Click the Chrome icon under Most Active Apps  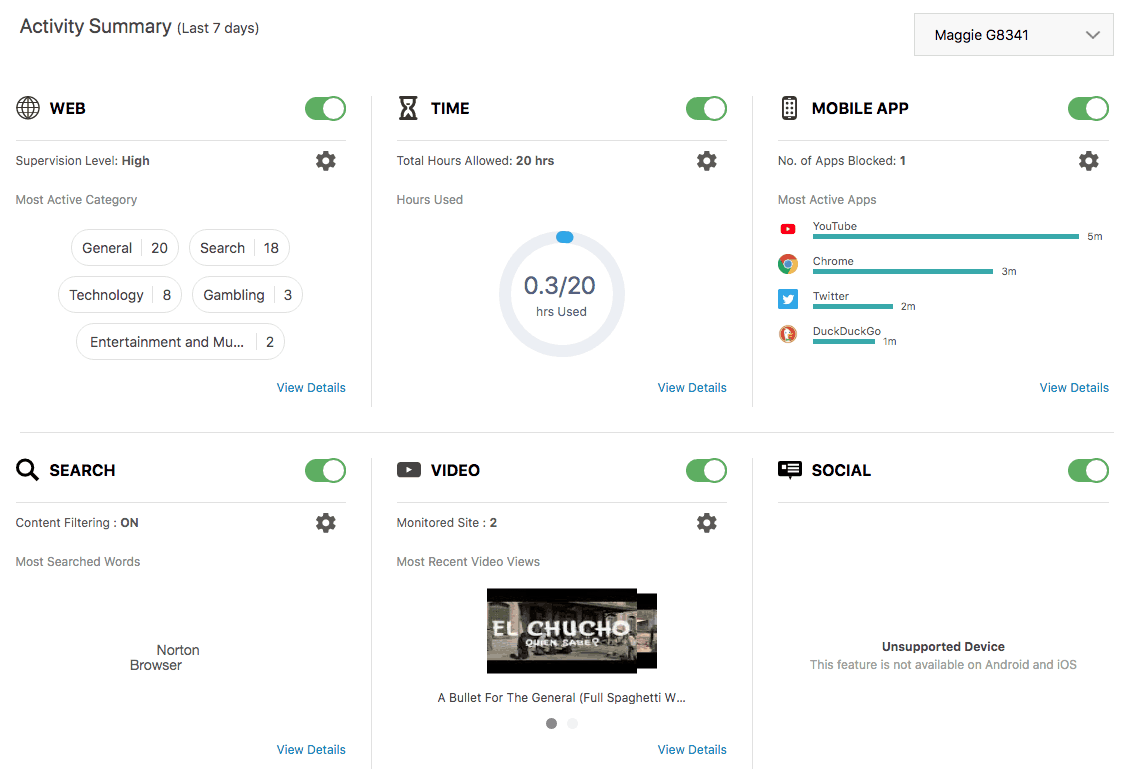(788, 263)
